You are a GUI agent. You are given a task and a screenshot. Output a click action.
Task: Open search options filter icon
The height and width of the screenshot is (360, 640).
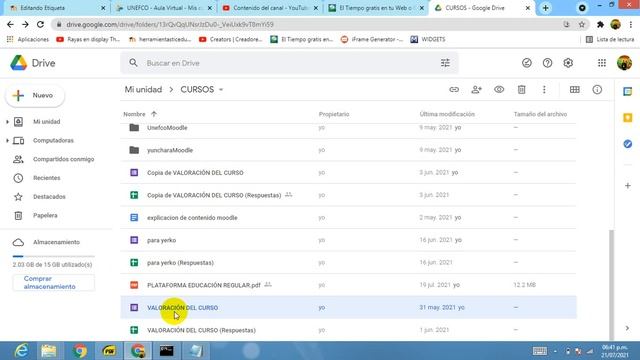(x=445, y=63)
